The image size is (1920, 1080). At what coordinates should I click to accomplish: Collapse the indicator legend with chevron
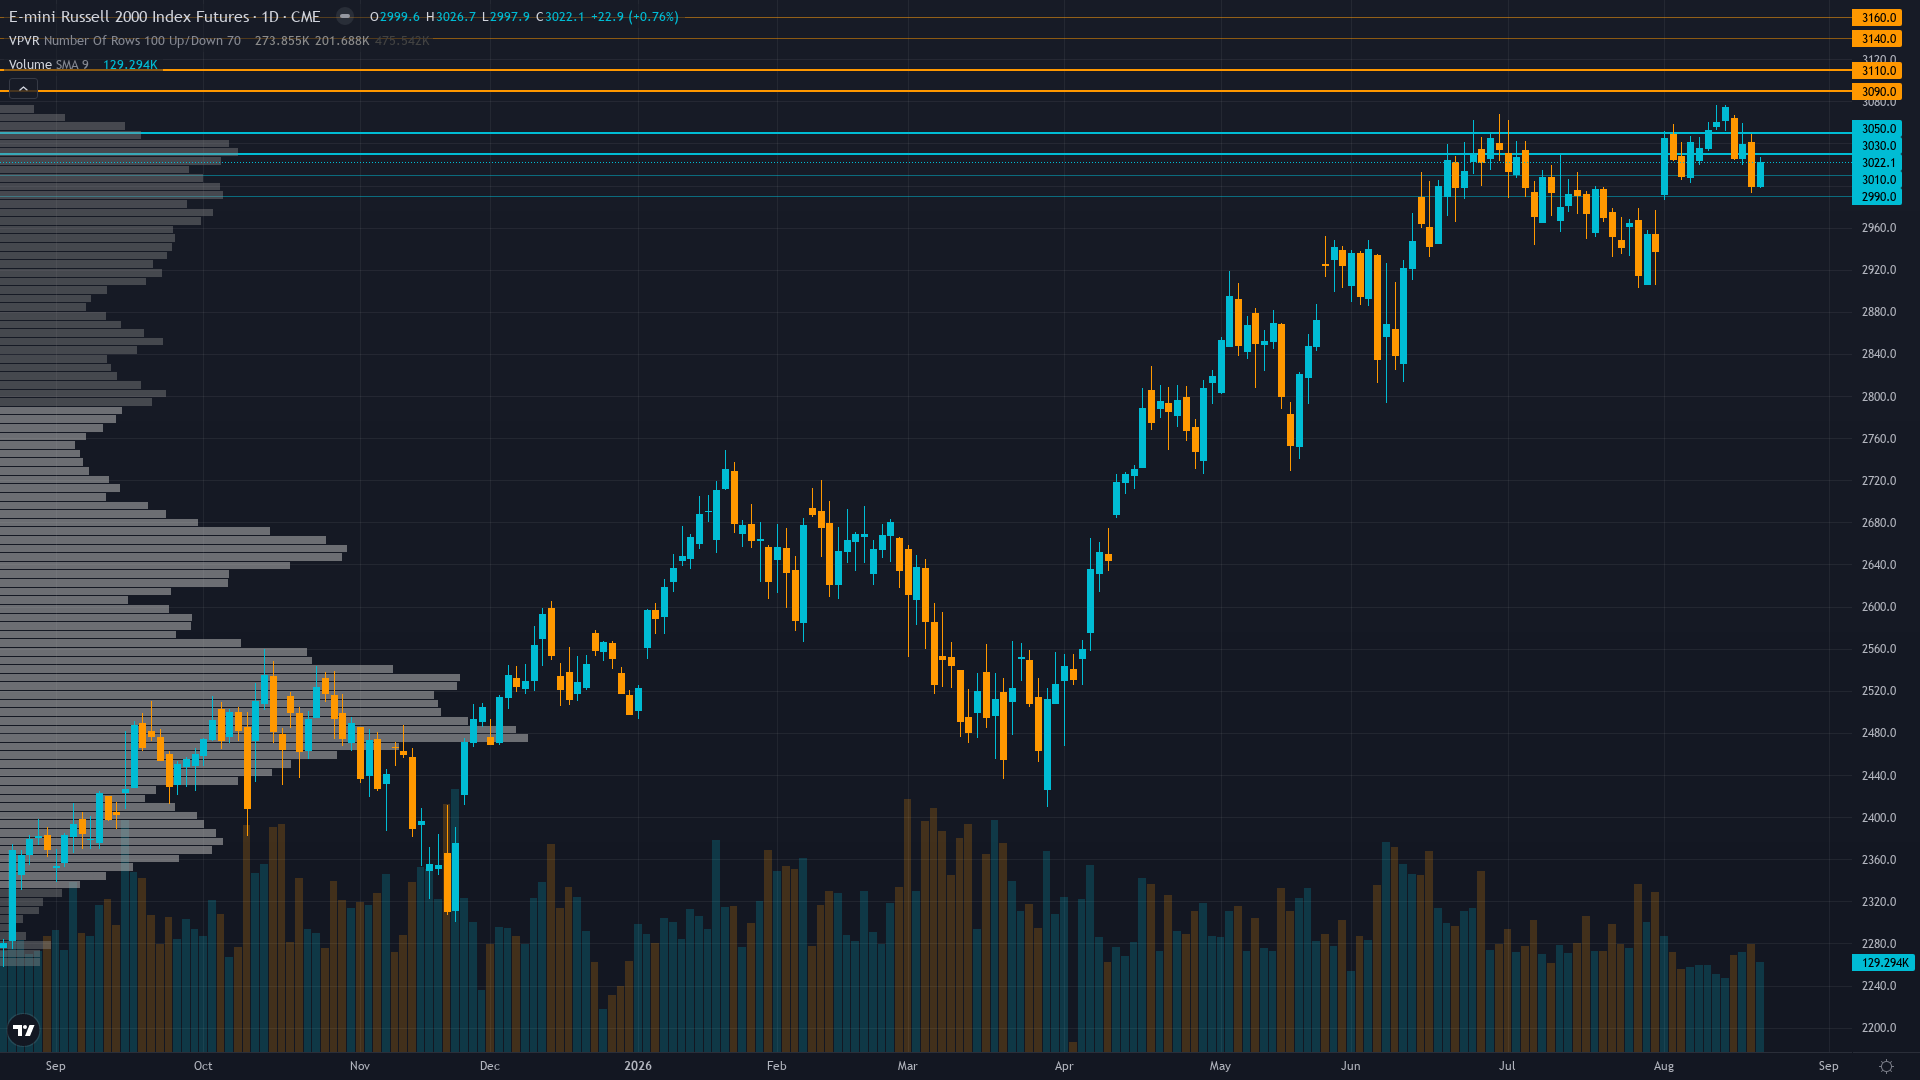coord(23,89)
